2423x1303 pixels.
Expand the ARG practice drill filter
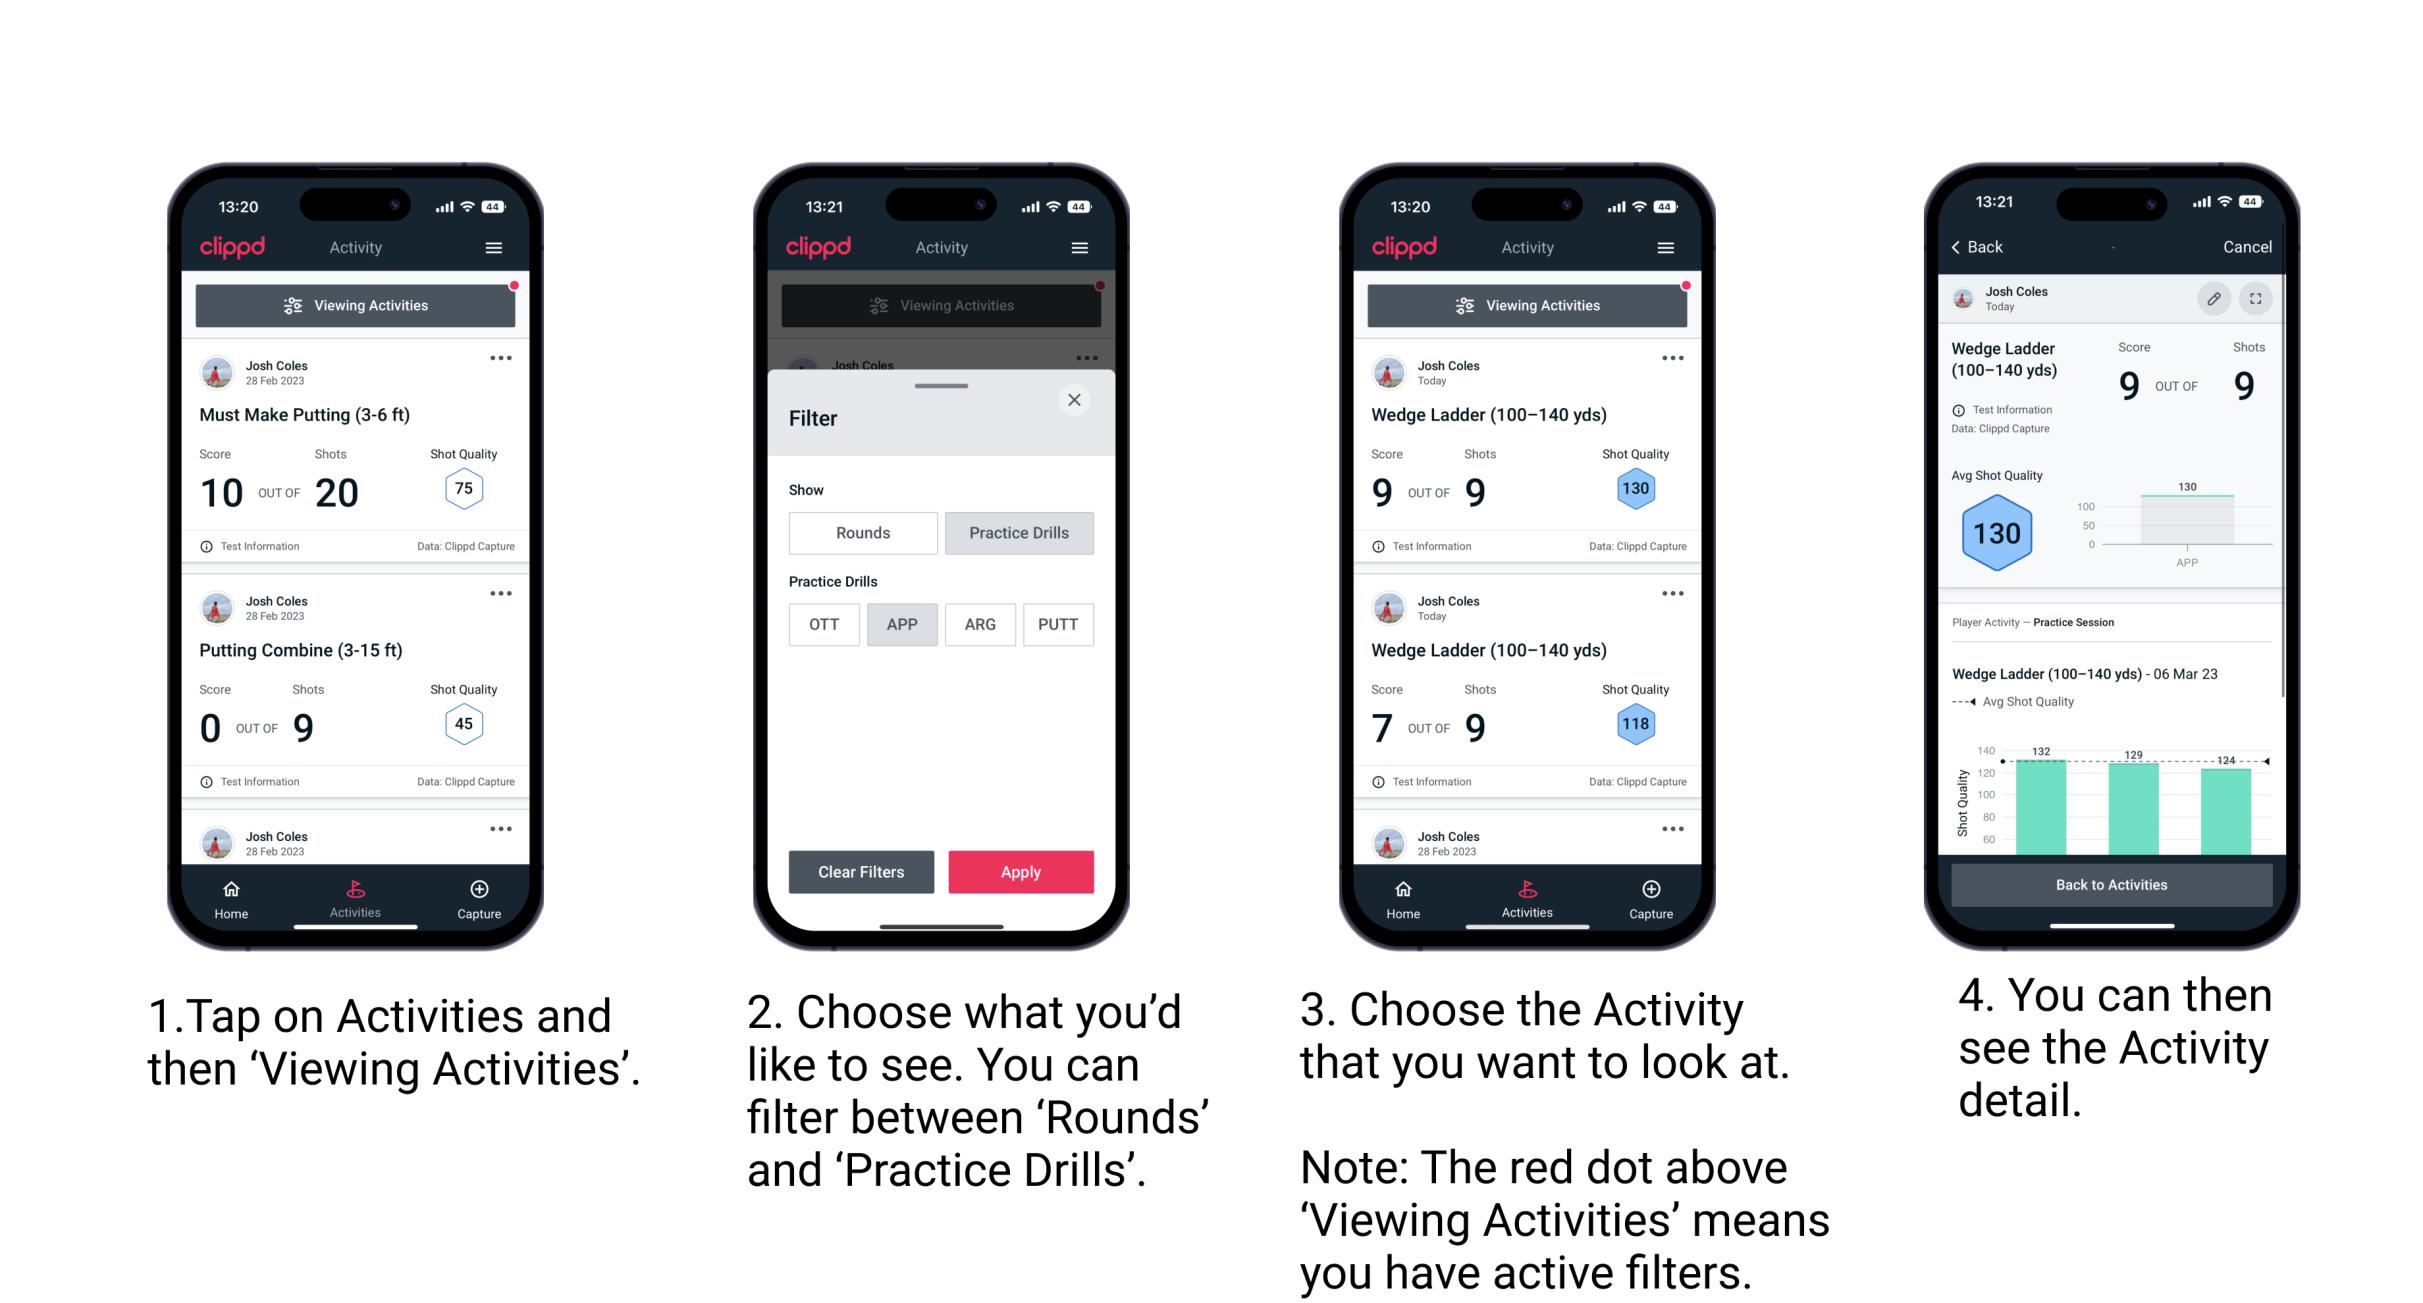[x=976, y=624]
